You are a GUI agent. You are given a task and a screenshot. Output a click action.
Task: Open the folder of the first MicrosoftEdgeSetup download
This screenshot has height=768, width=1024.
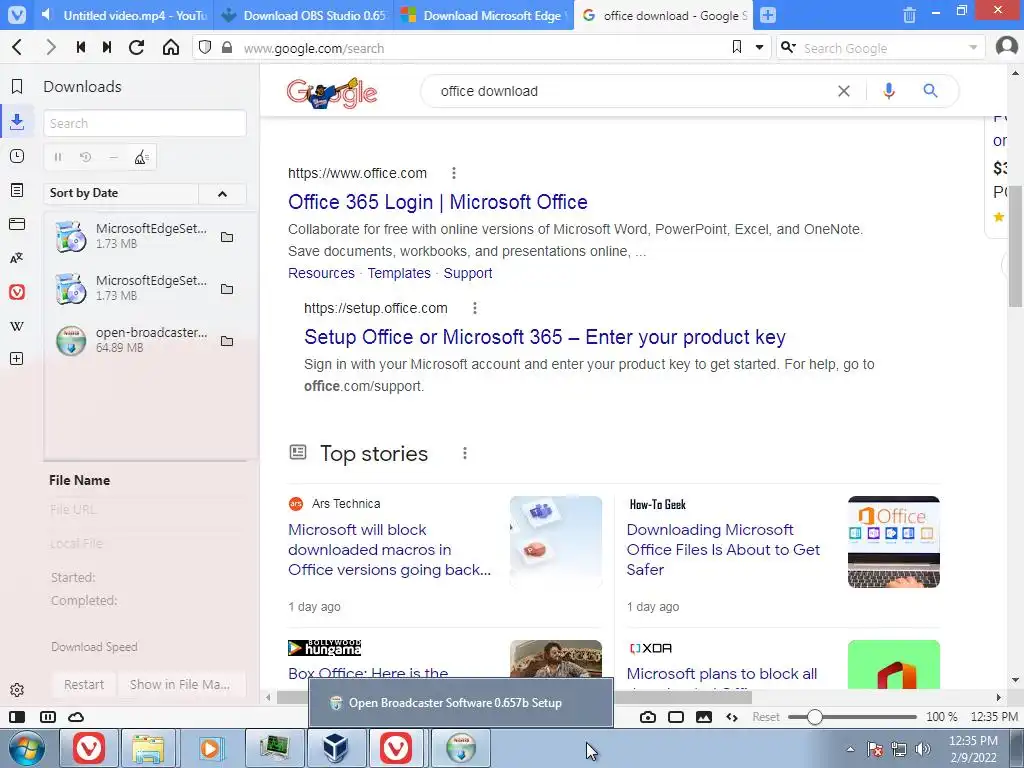(227, 237)
